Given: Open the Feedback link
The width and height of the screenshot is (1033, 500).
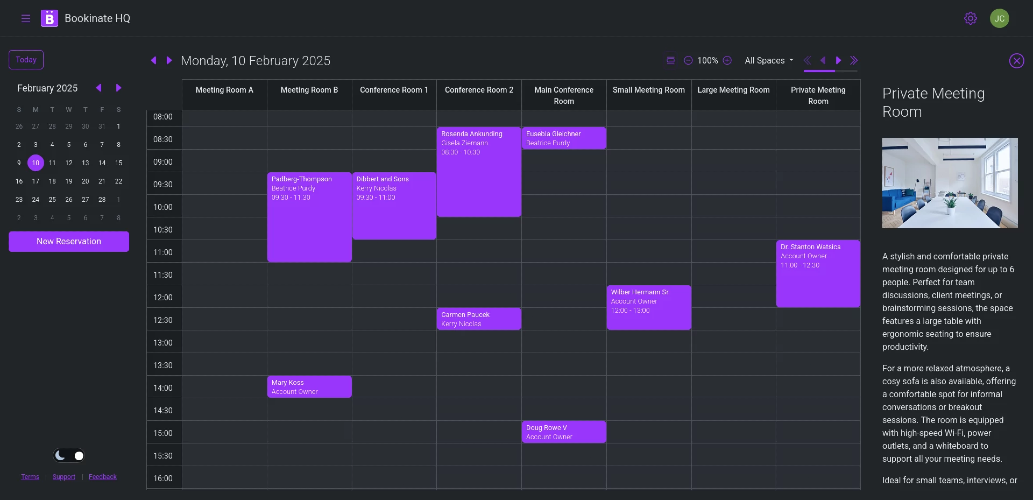Looking at the screenshot, I should coord(103,476).
